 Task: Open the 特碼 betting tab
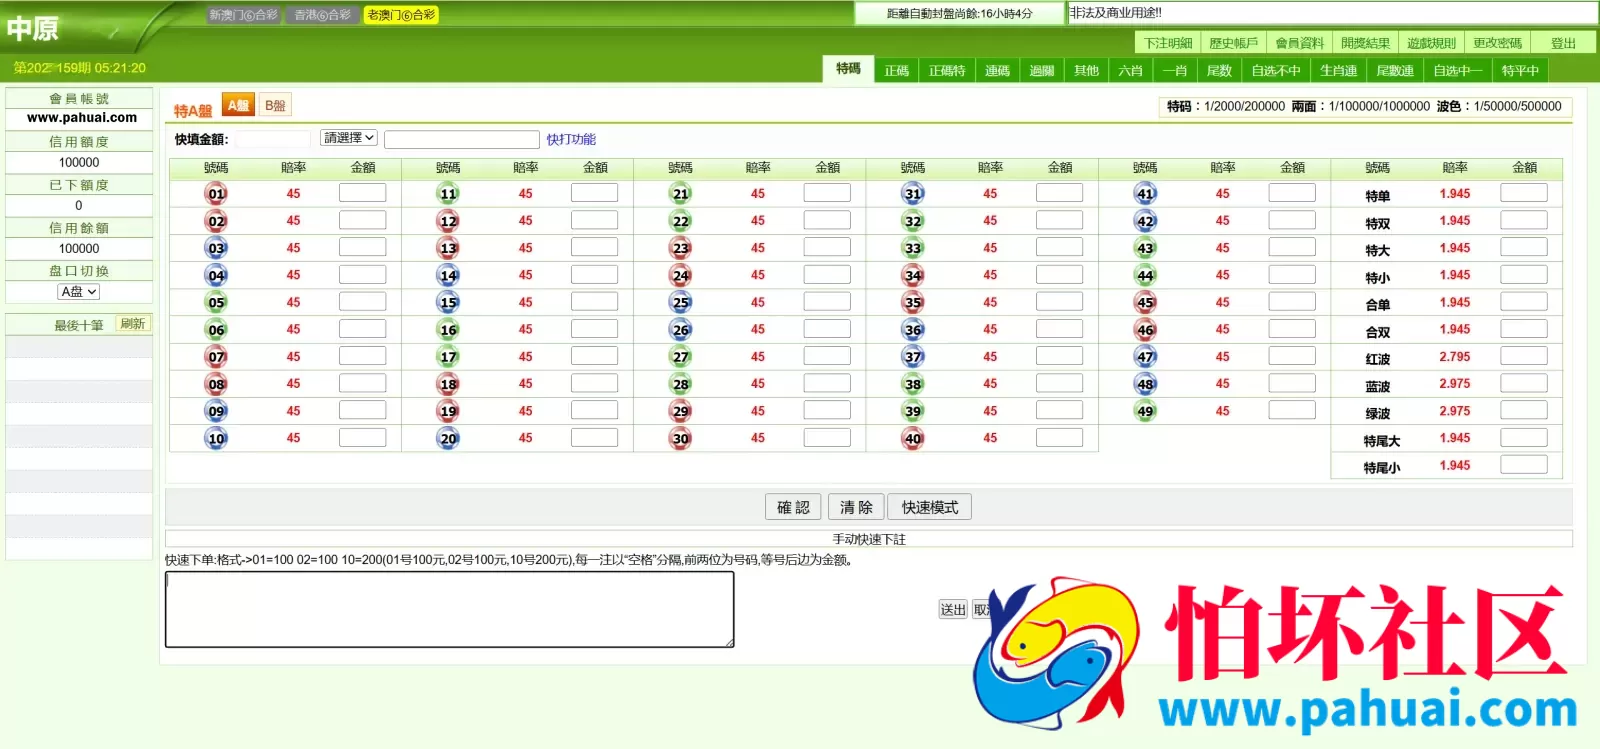[x=848, y=69]
